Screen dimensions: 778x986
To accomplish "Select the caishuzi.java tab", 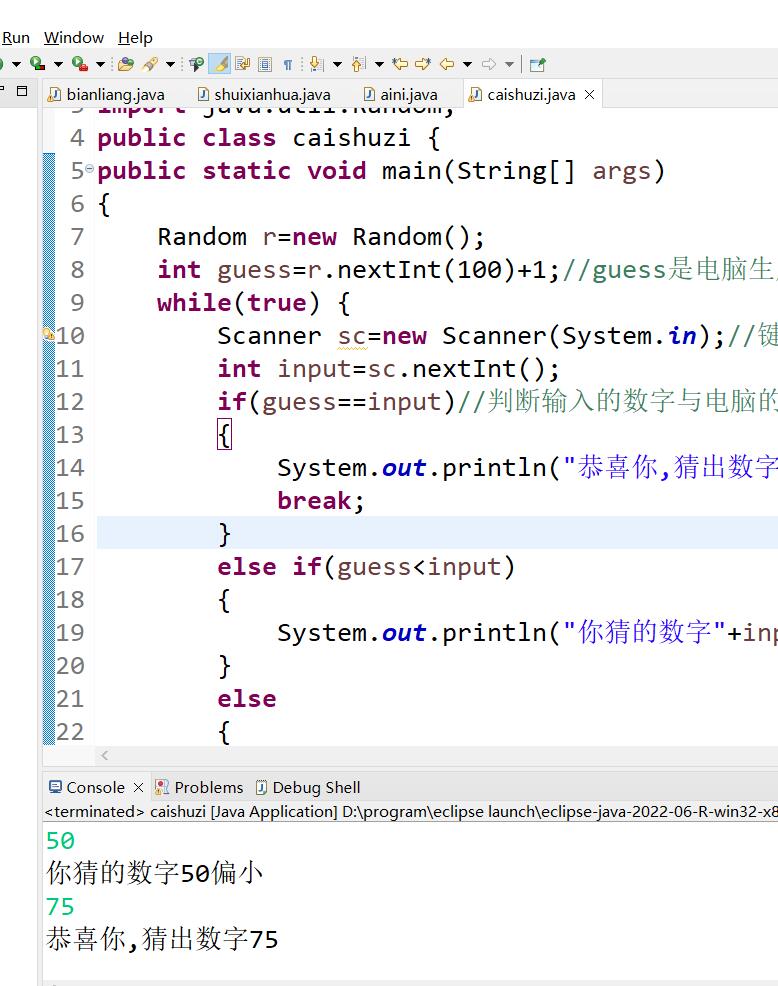I will [531, 94].
